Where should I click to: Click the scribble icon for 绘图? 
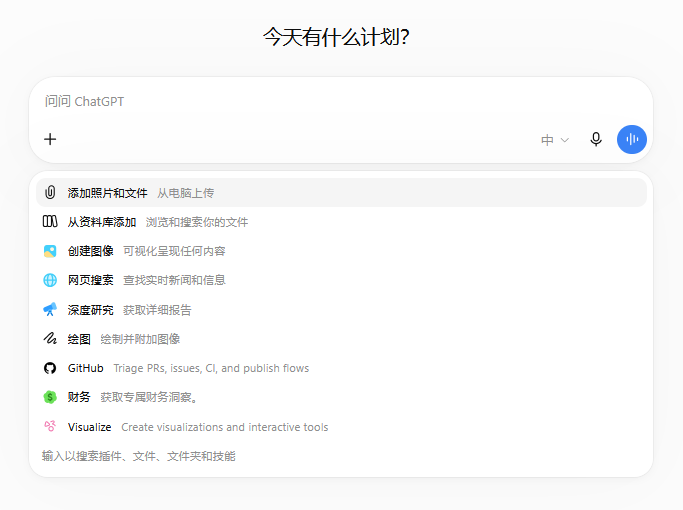50,338
